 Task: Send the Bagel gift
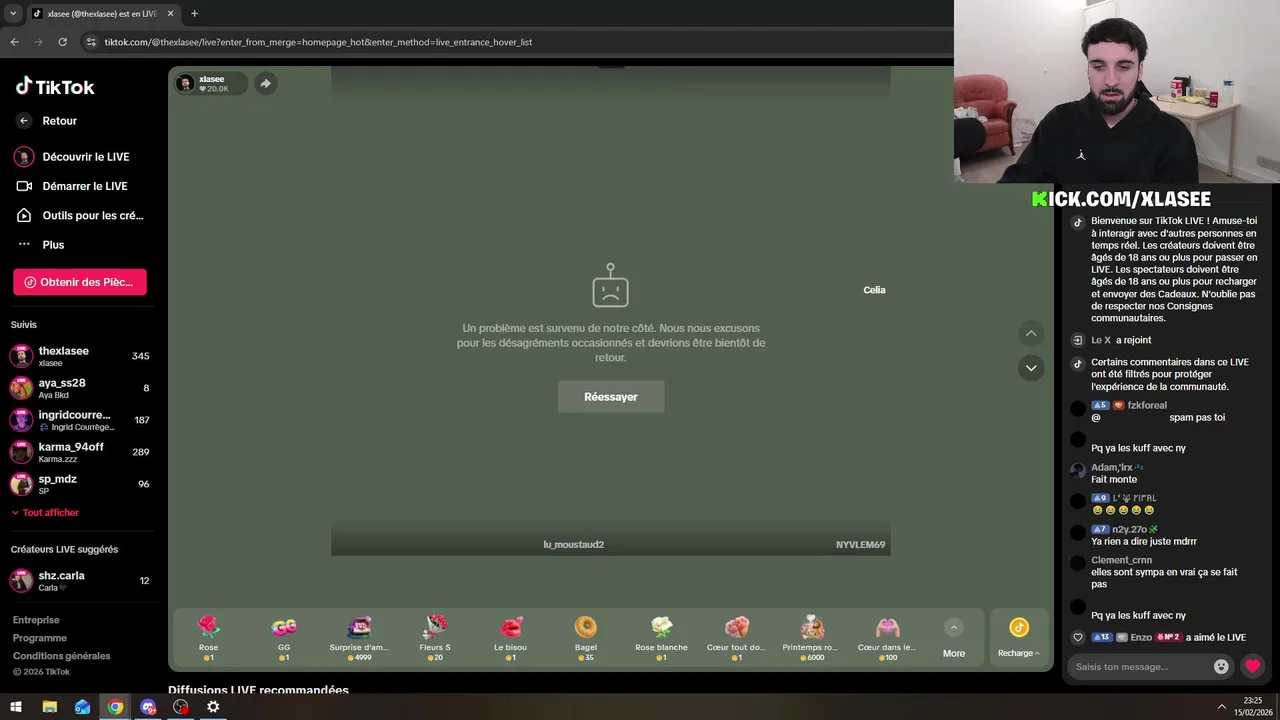(586, 638)
